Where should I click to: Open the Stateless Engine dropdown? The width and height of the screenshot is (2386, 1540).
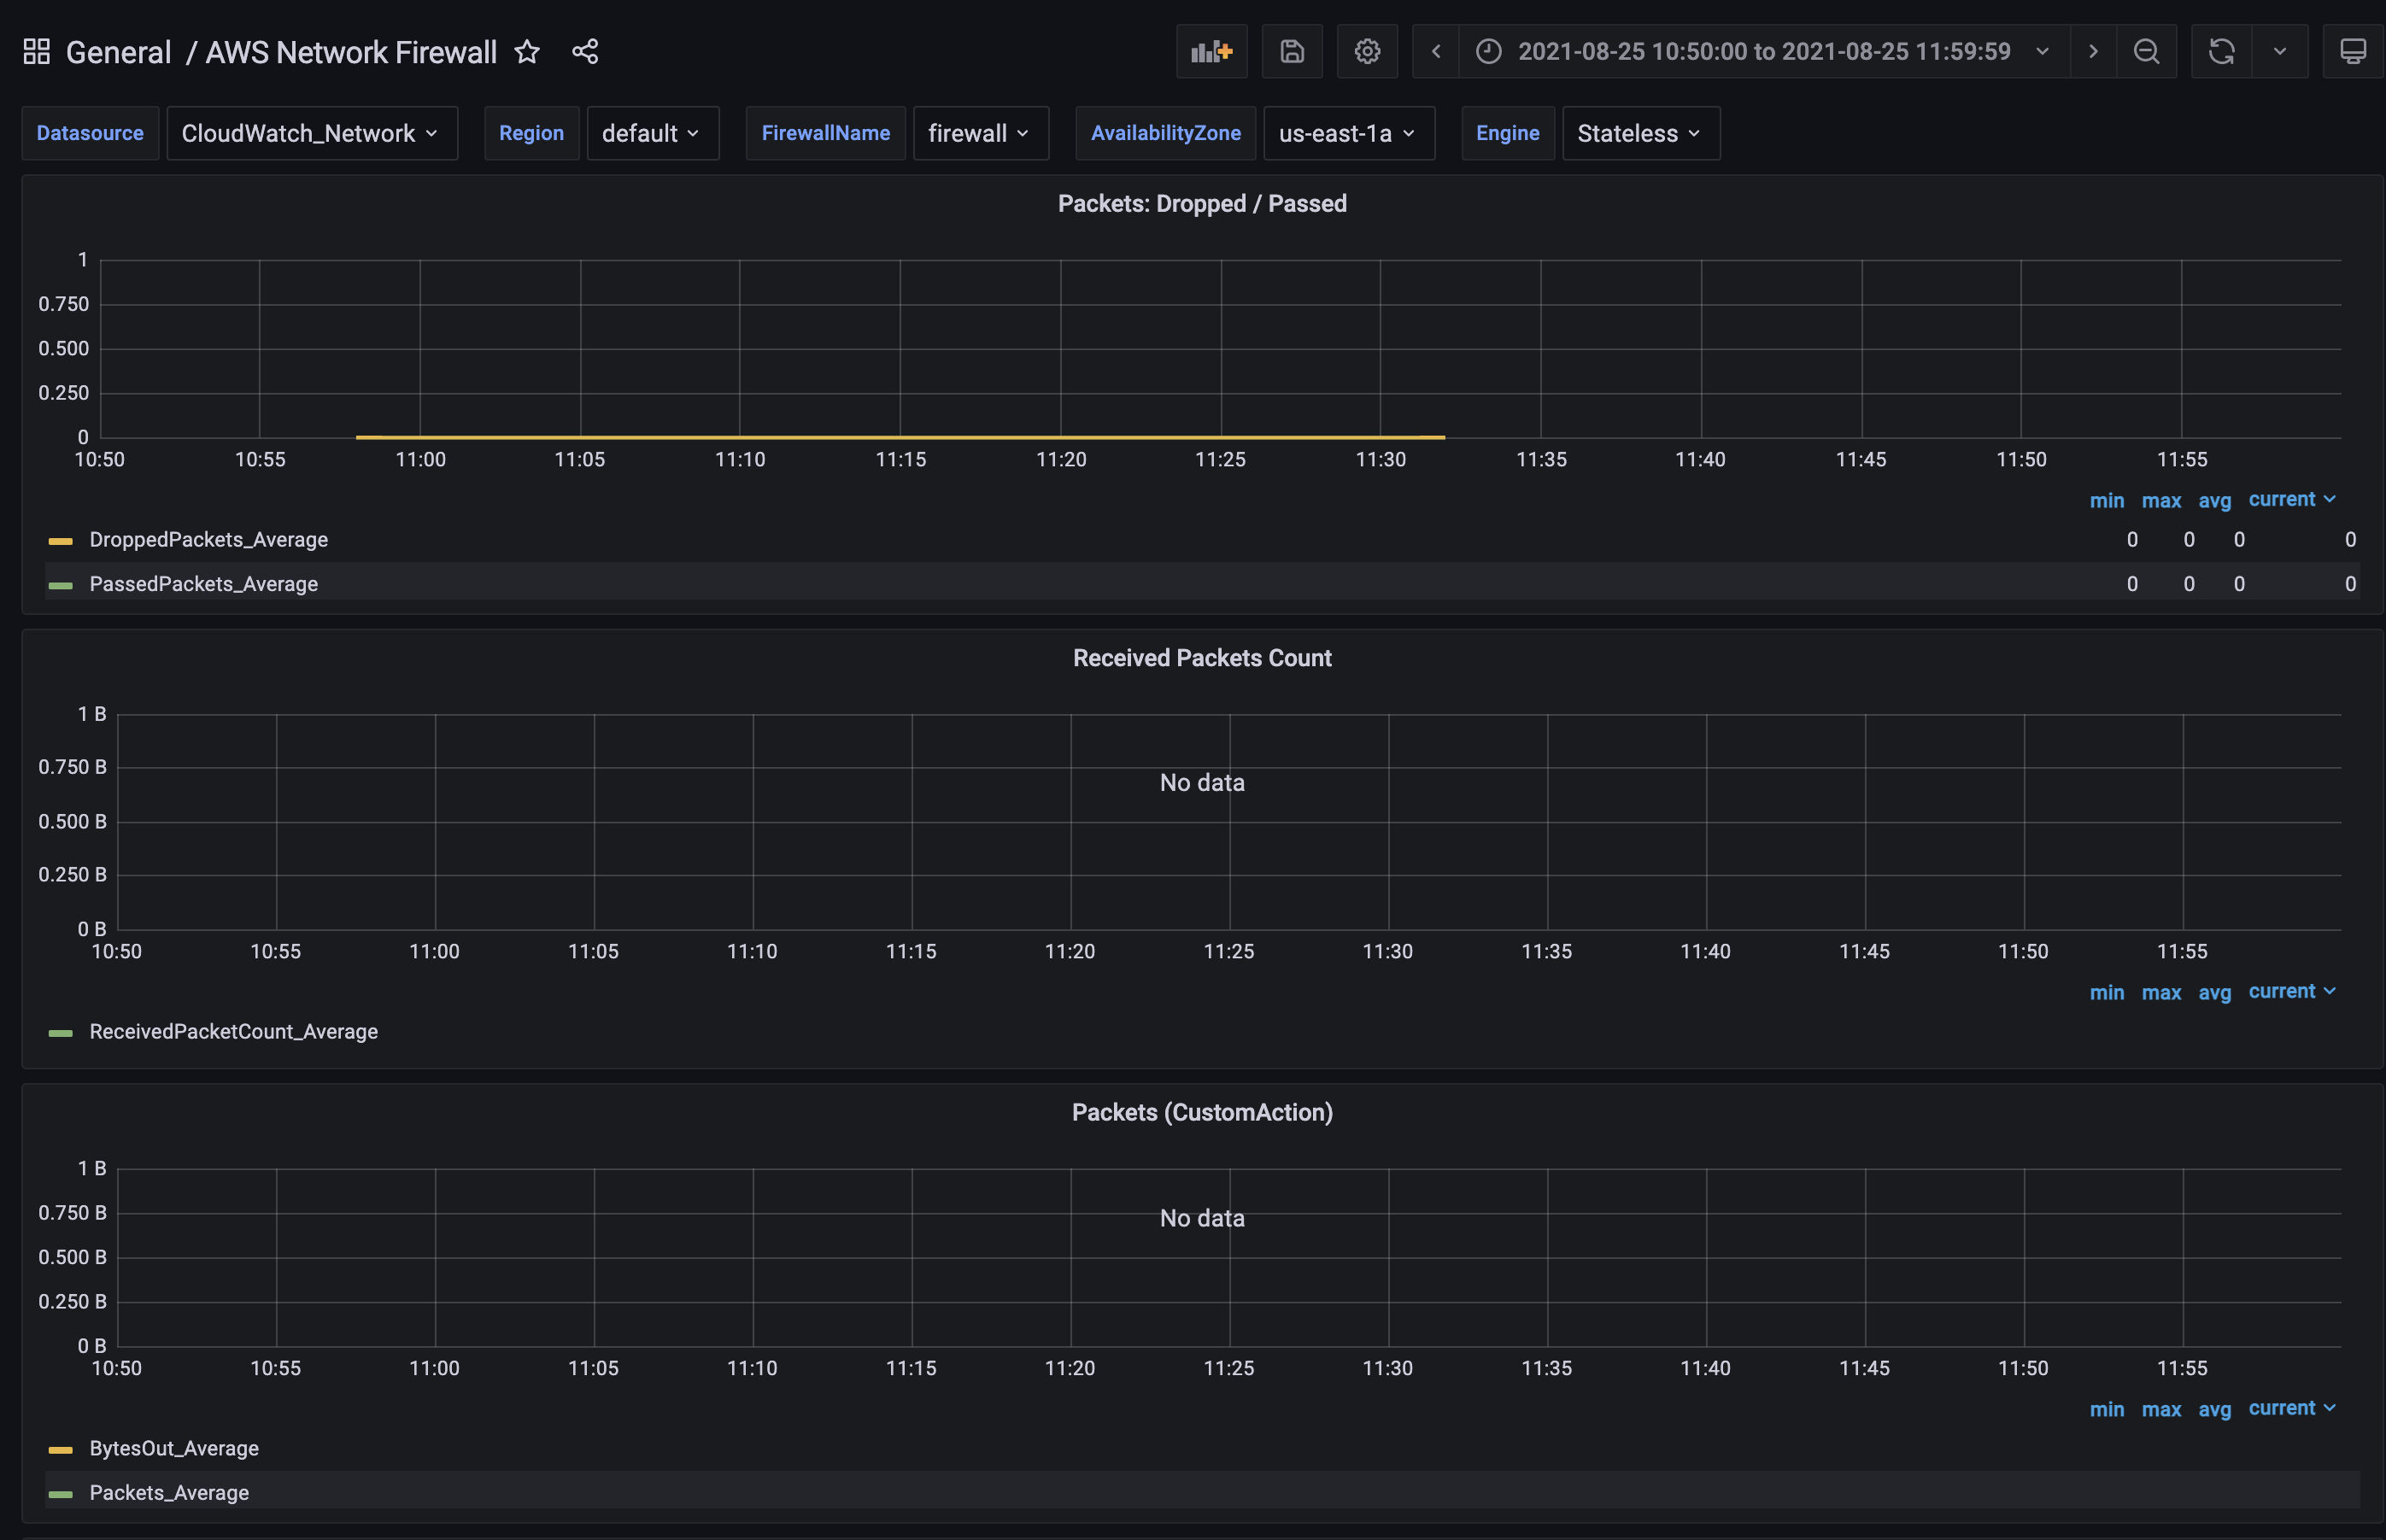(1639, 133)
